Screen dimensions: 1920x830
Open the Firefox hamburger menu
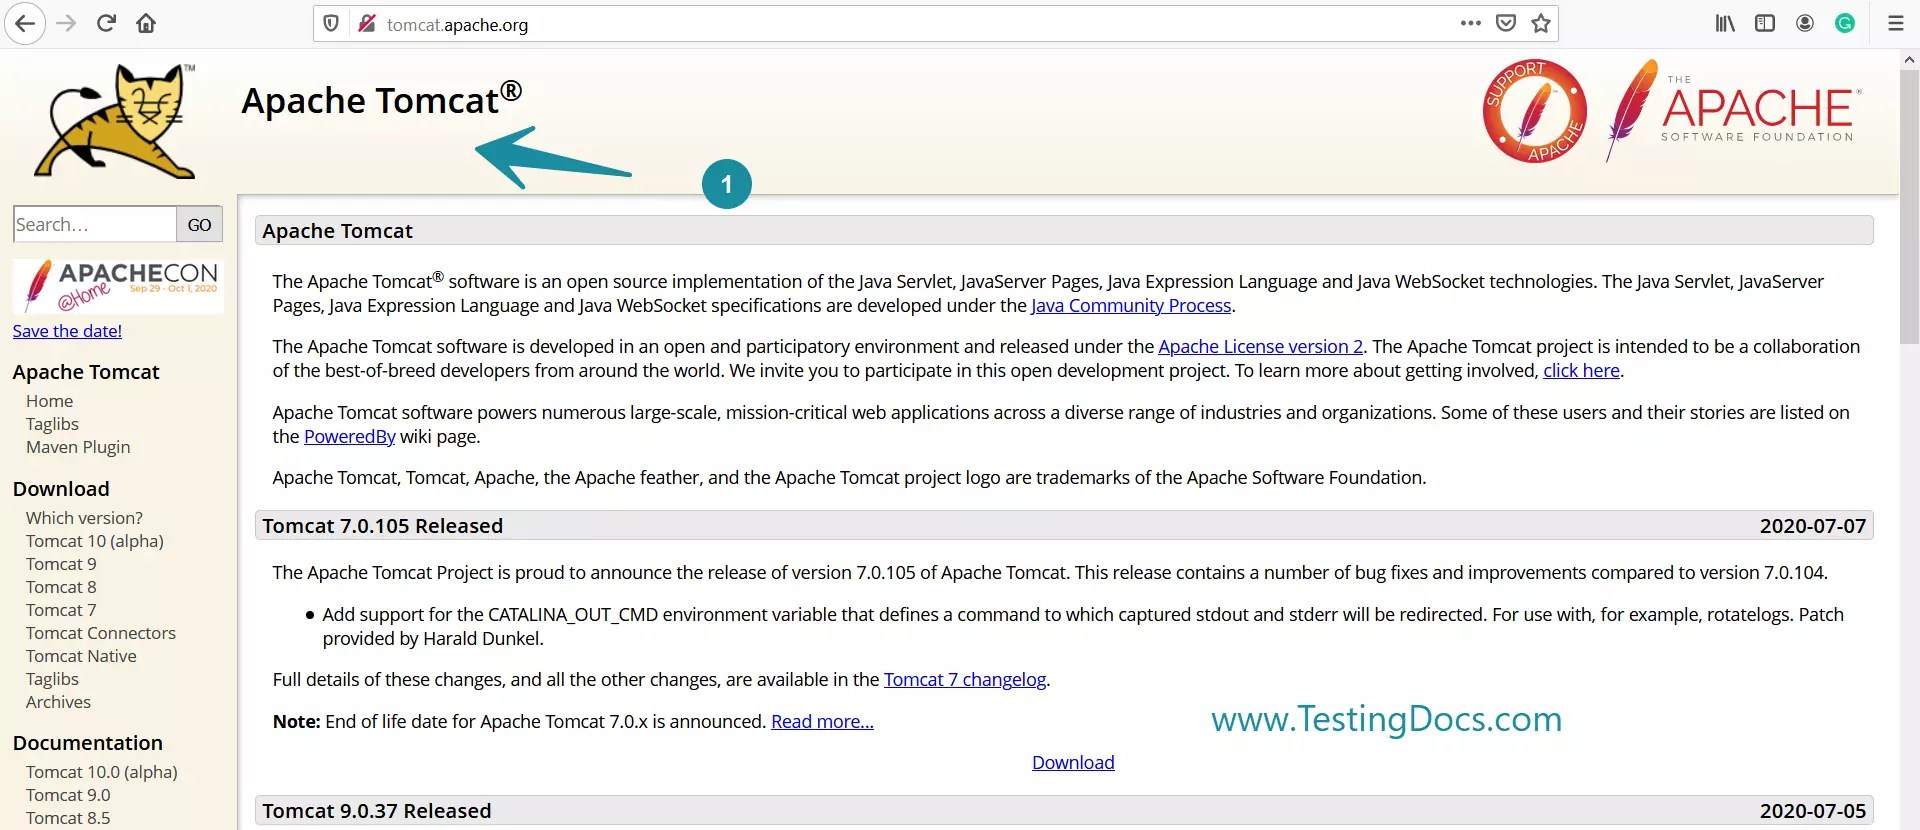tap(1895, 23)
